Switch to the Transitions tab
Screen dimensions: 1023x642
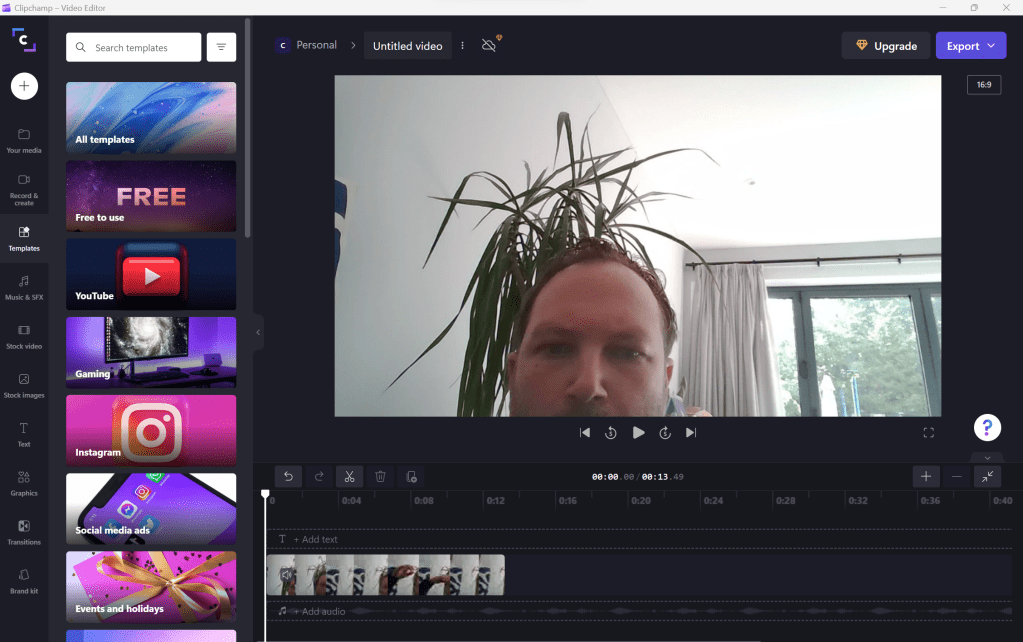click(24, 532)
